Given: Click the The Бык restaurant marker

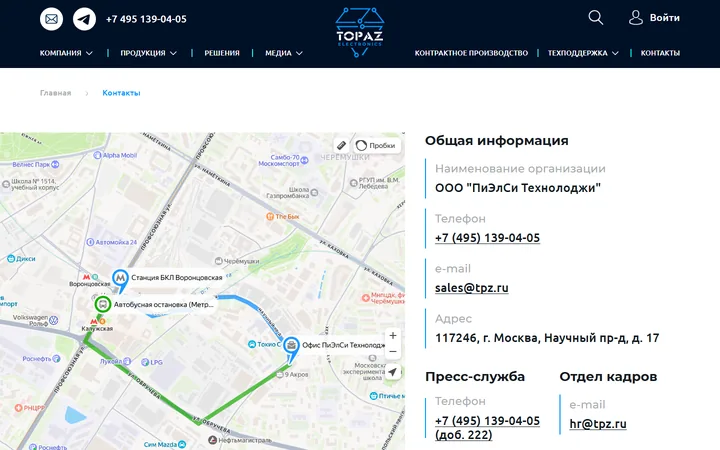Looking at the screenshot, I should (x=283, y=216).
